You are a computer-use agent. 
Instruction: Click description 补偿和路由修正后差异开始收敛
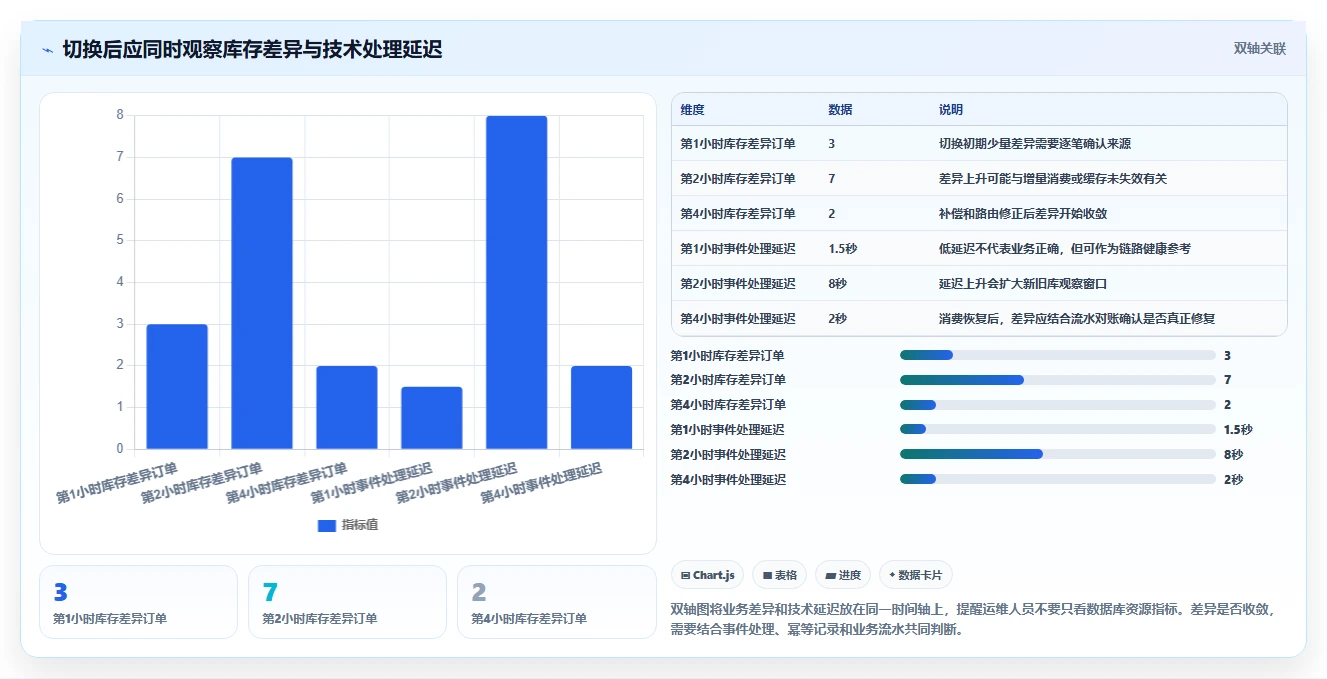[x=1023, y=214]
